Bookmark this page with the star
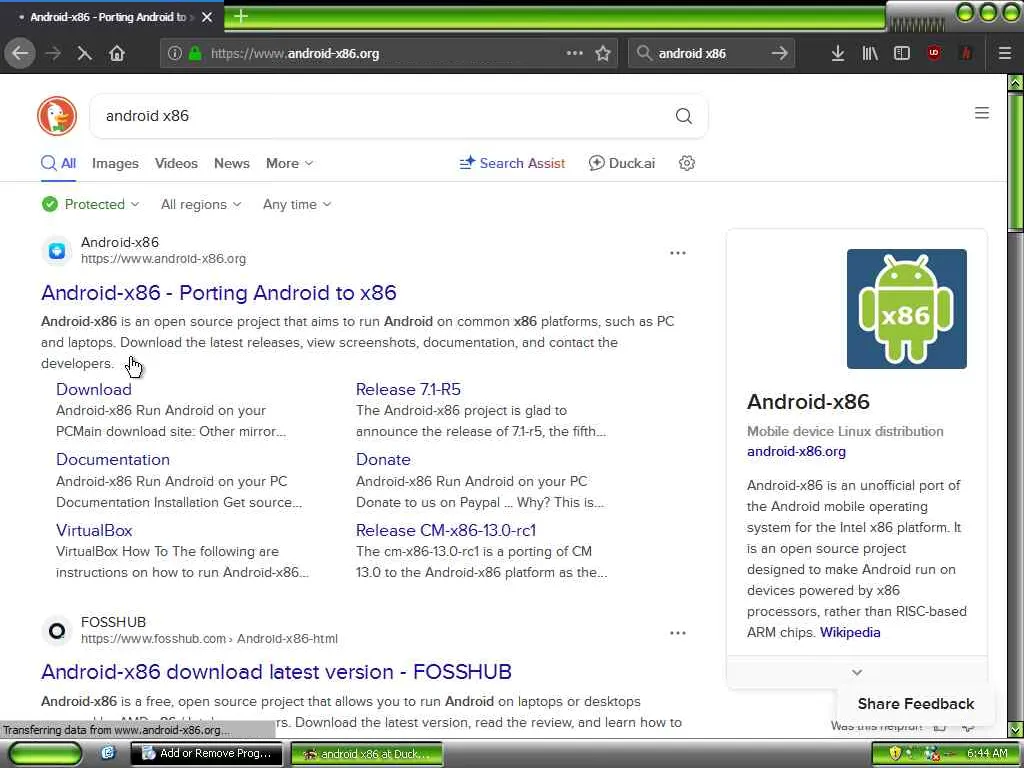This screenshot has height=768, width=1024. click(603, 54)
